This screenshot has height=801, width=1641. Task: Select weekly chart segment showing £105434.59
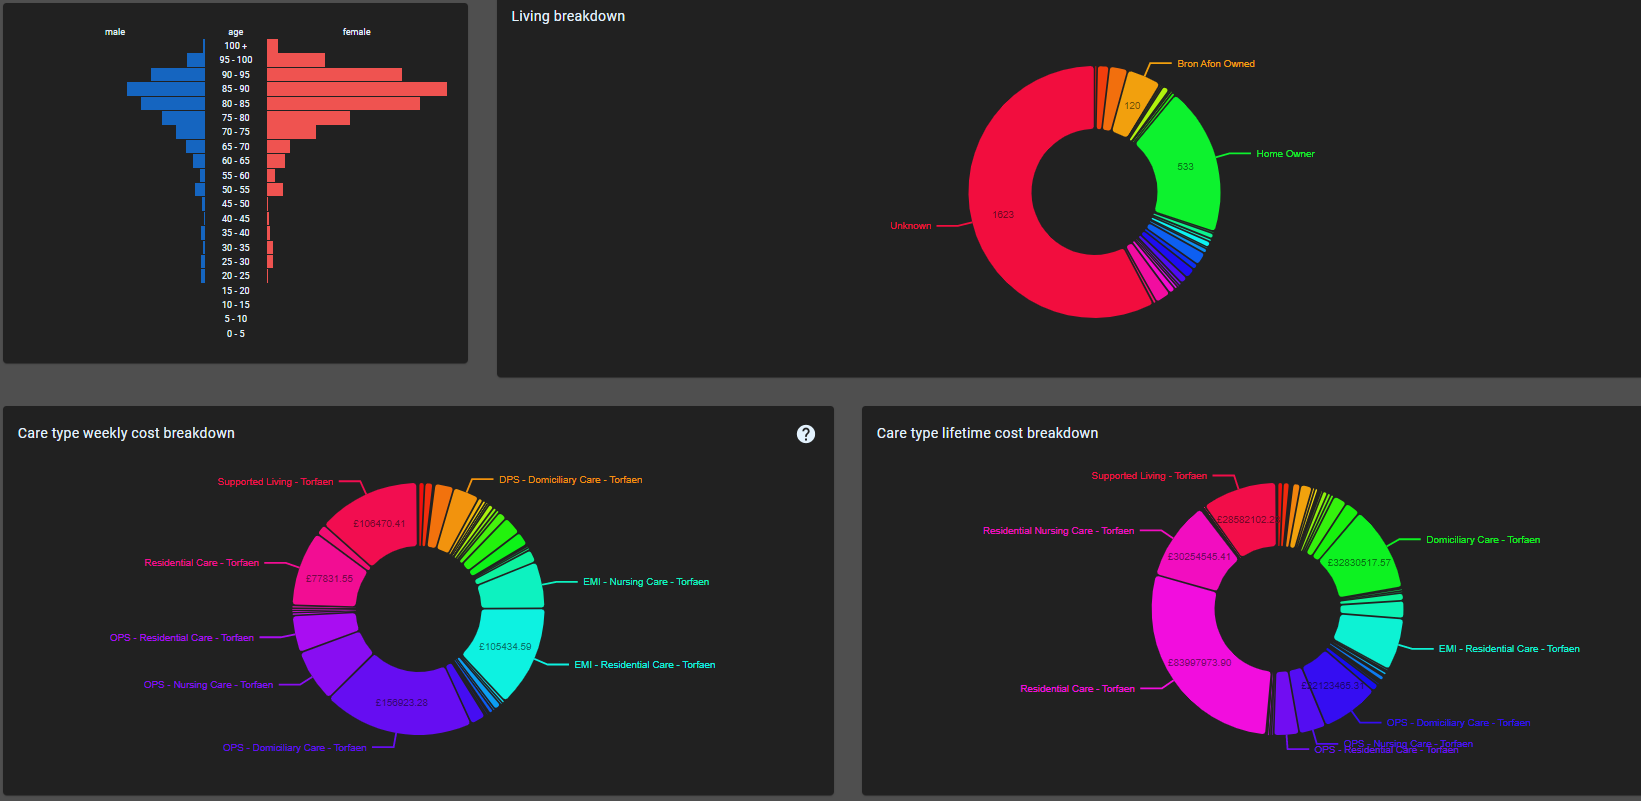pyautogui.click(x=506, y=647)
